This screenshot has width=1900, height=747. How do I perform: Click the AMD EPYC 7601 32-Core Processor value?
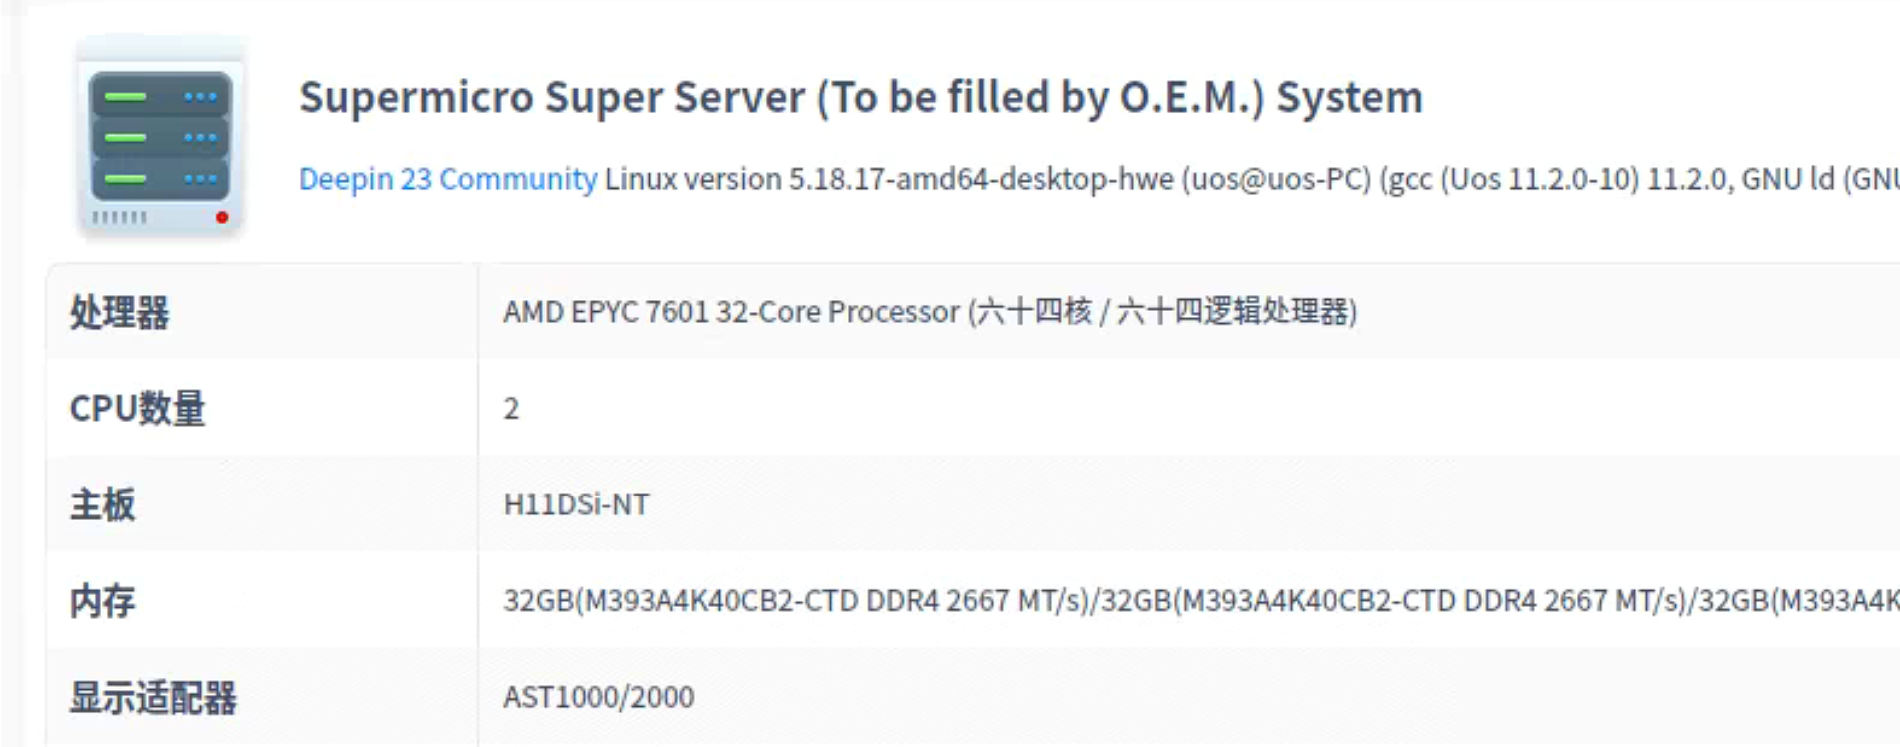(730, 312)
